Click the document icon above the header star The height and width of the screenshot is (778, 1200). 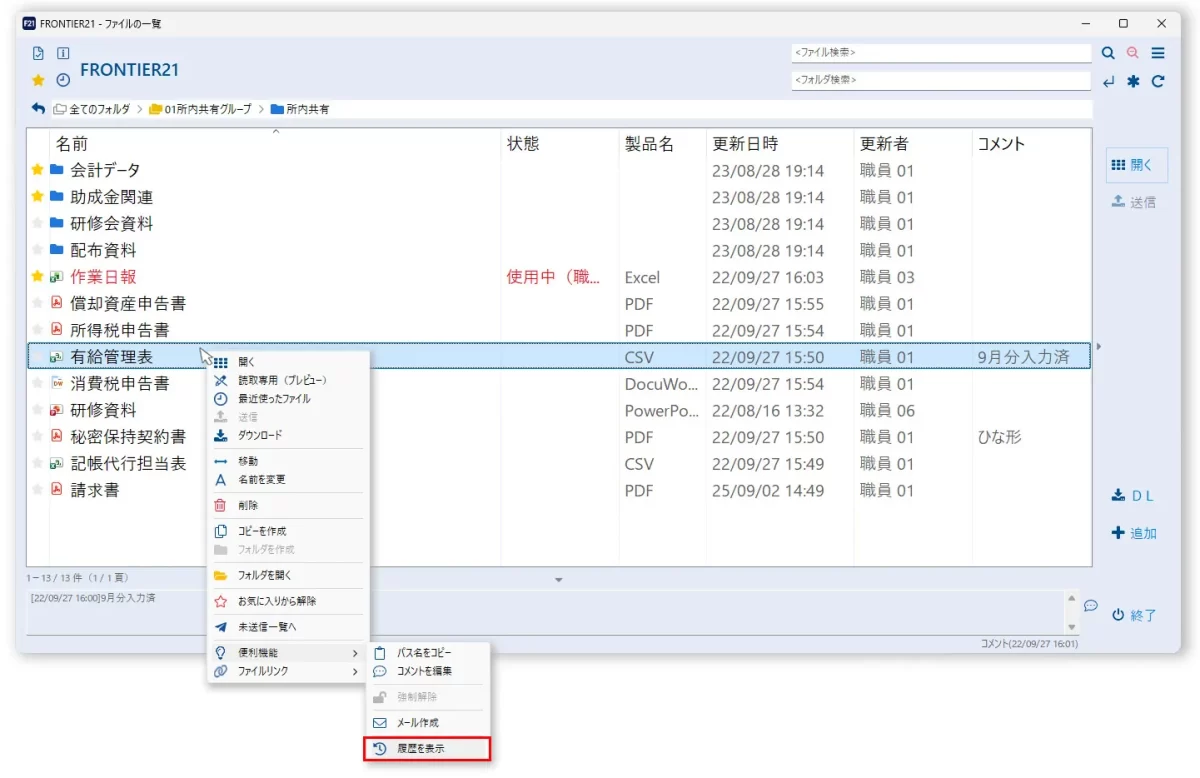tap(38, 54)
